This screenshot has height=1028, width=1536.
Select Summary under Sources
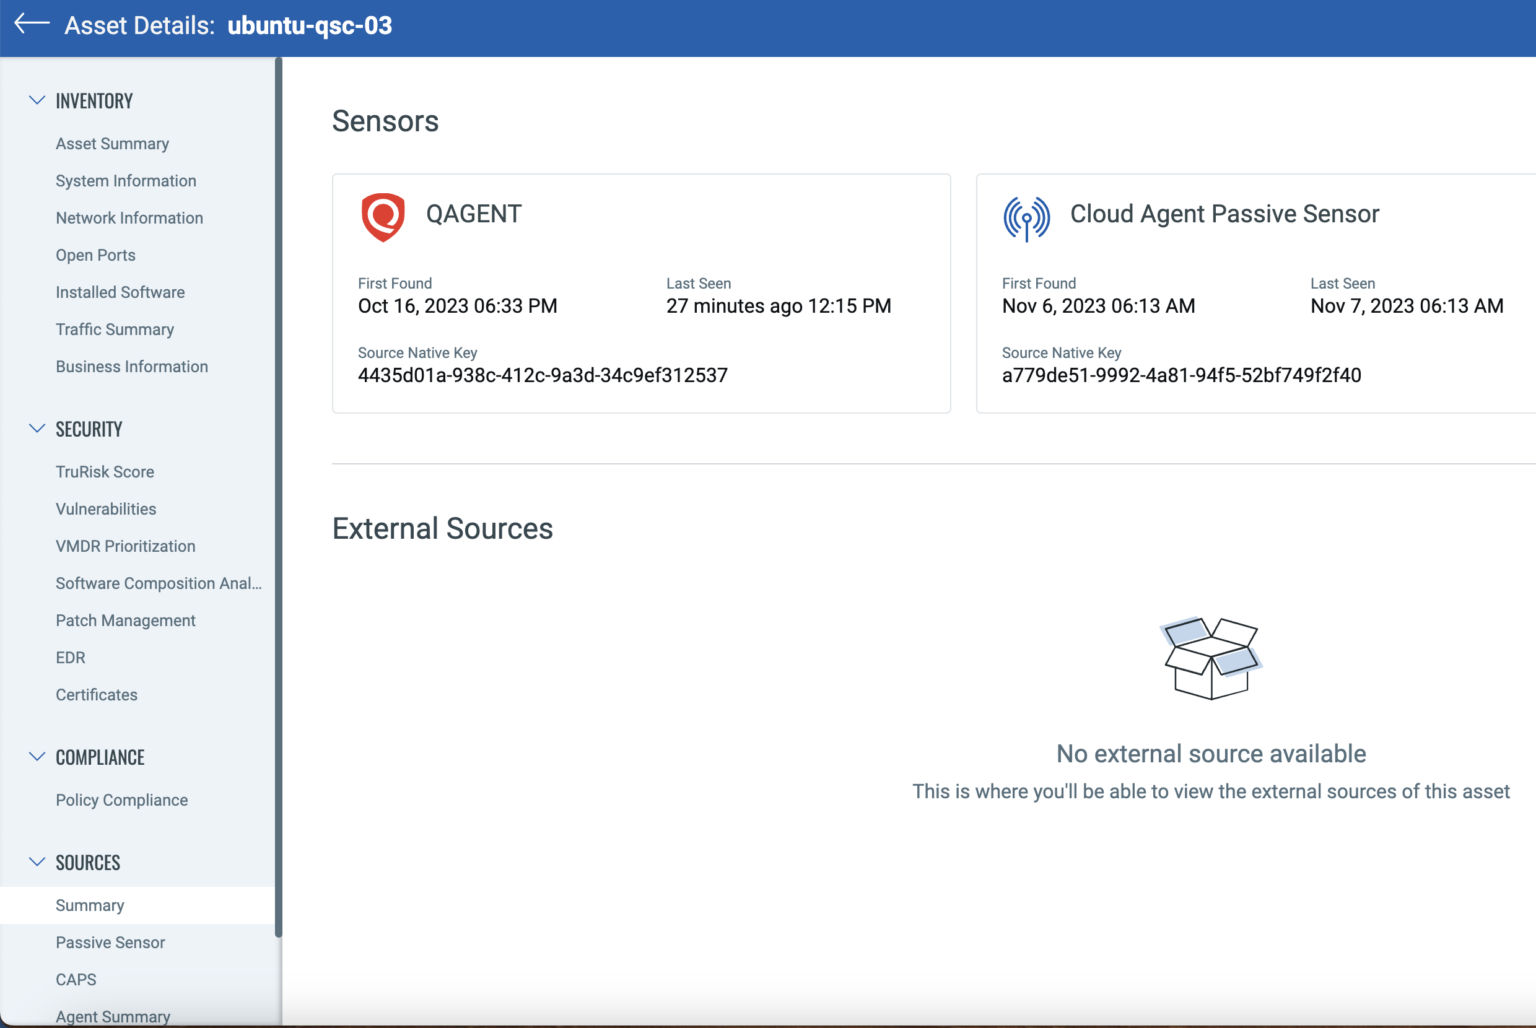89,905
